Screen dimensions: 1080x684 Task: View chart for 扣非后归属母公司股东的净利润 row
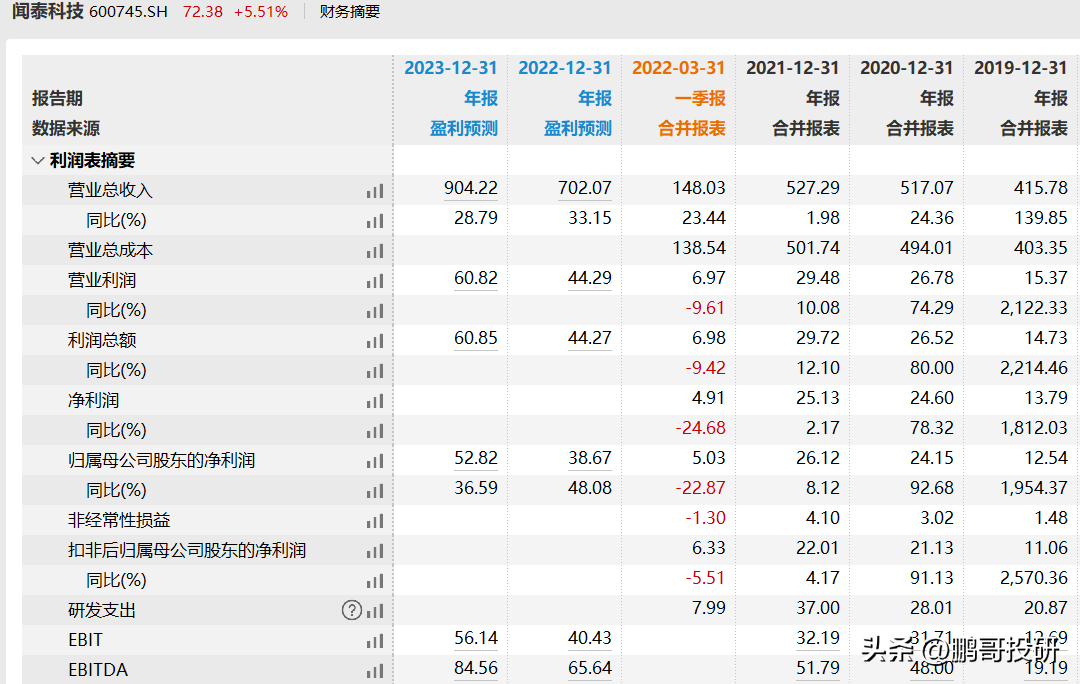[375, 550]
